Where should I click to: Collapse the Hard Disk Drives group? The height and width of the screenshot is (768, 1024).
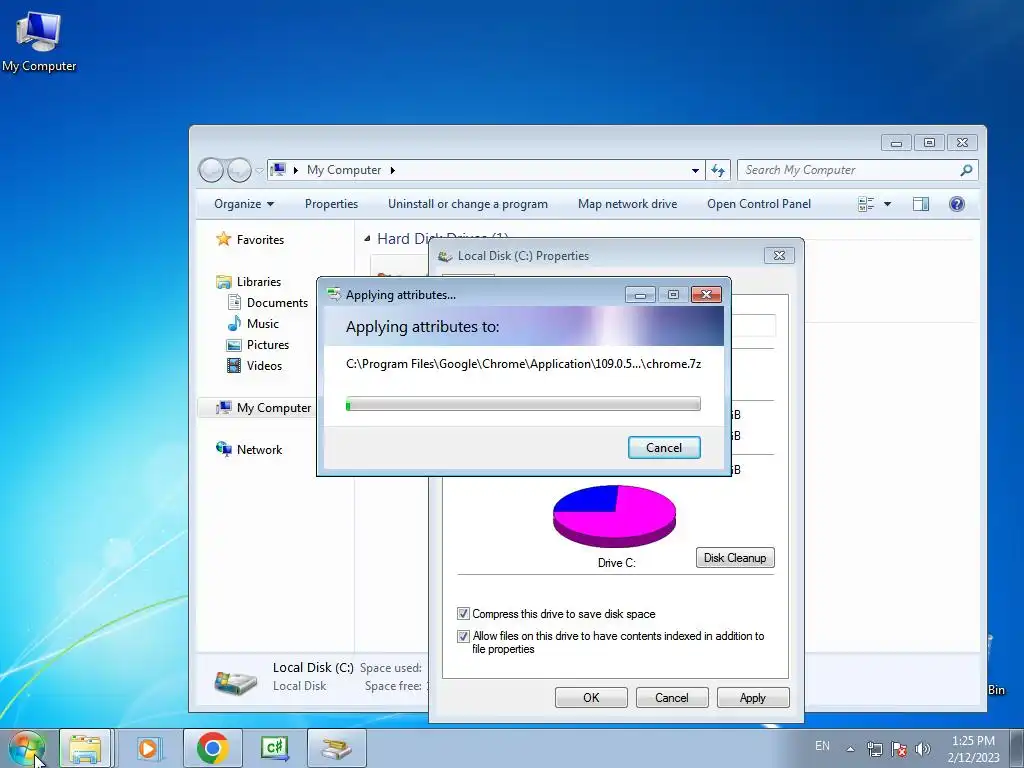point(366,239)
